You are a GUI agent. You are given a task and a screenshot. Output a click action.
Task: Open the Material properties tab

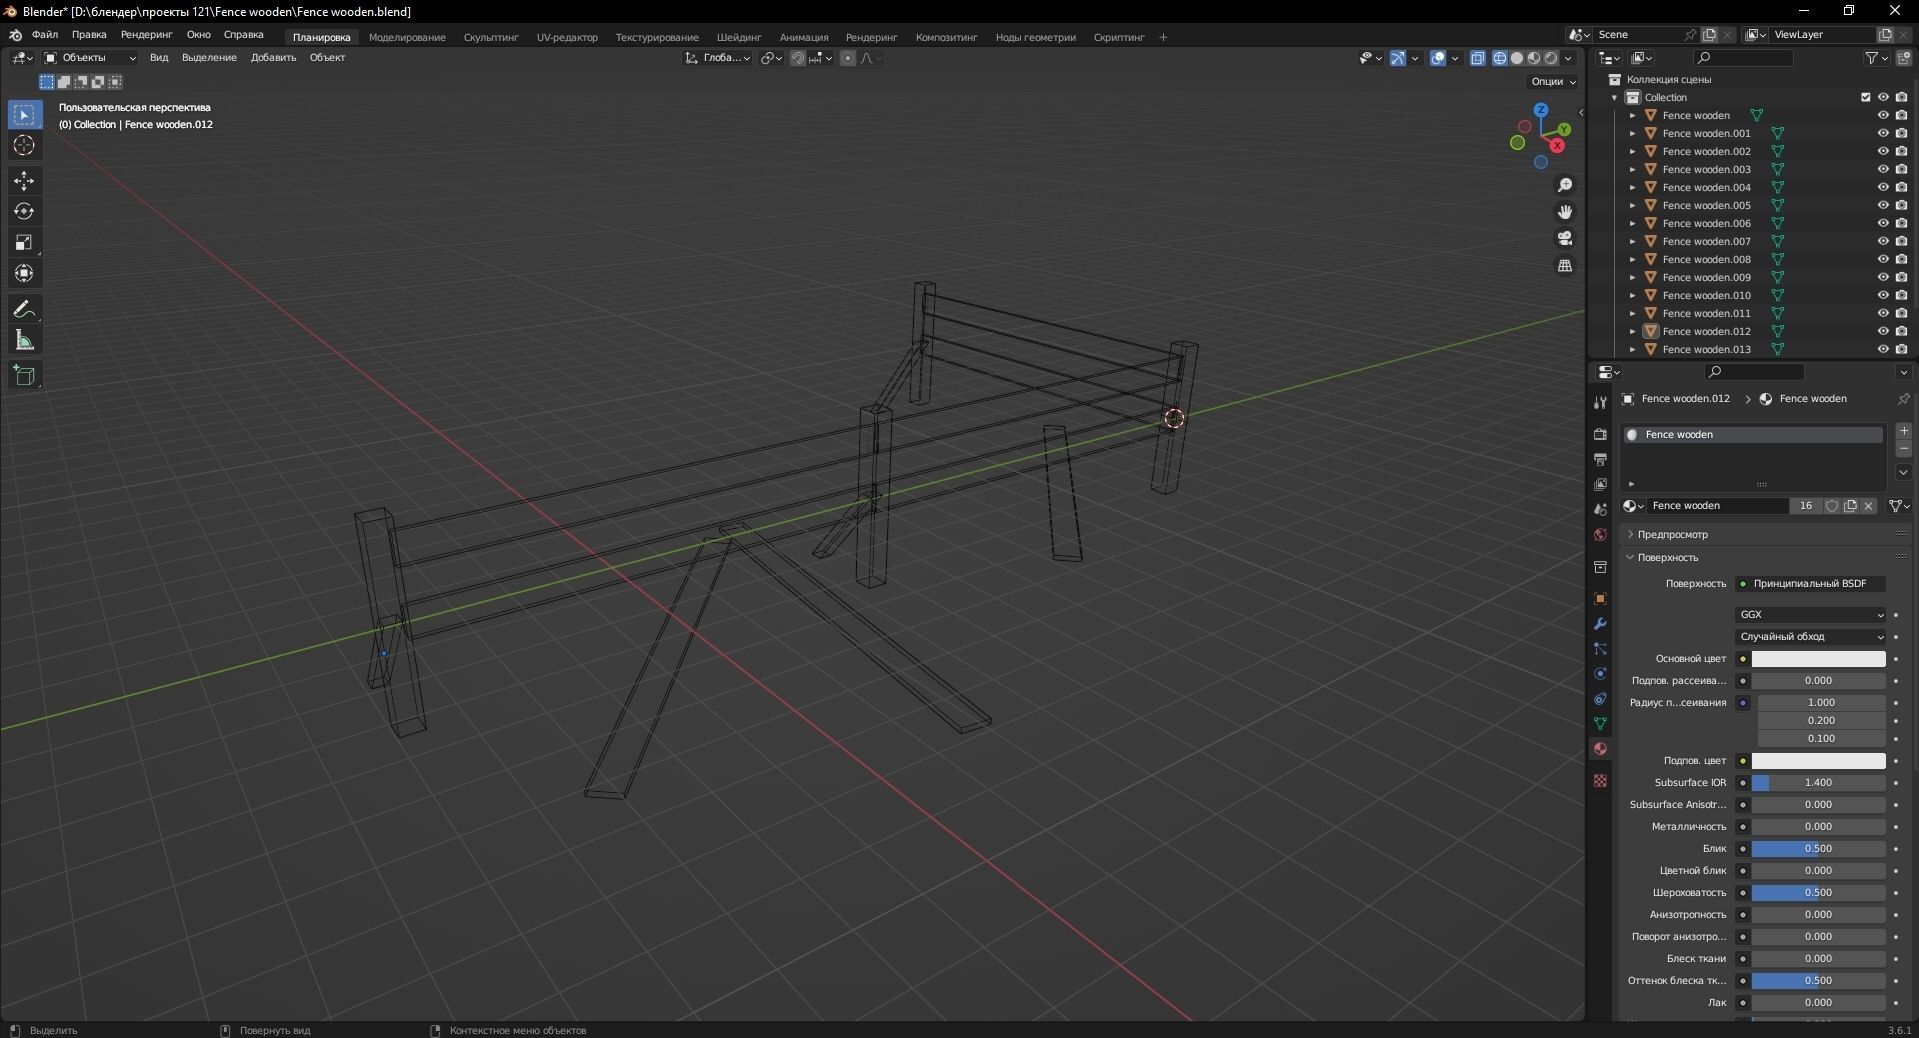1600,749
